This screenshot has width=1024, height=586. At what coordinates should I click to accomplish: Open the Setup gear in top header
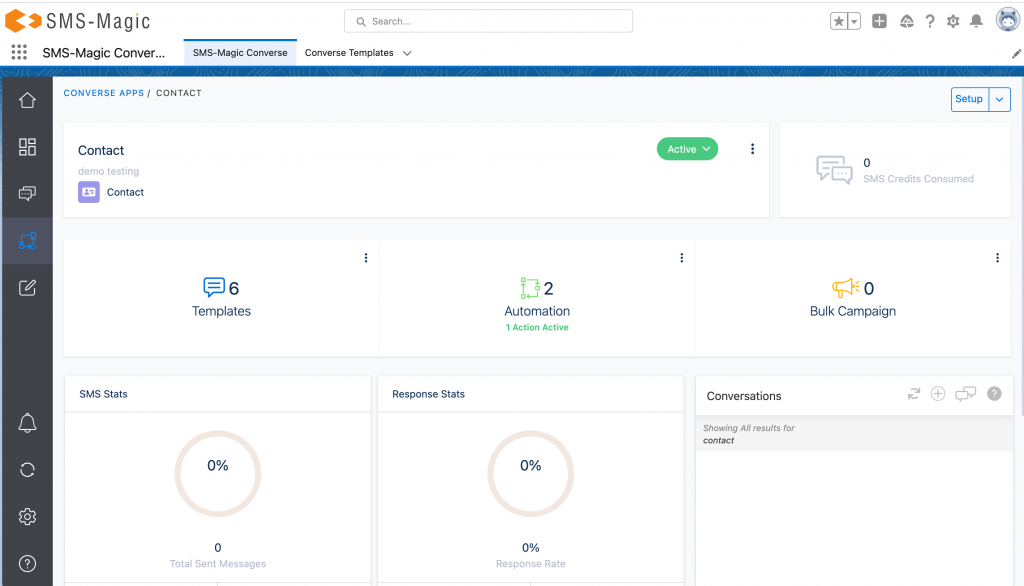953,22
